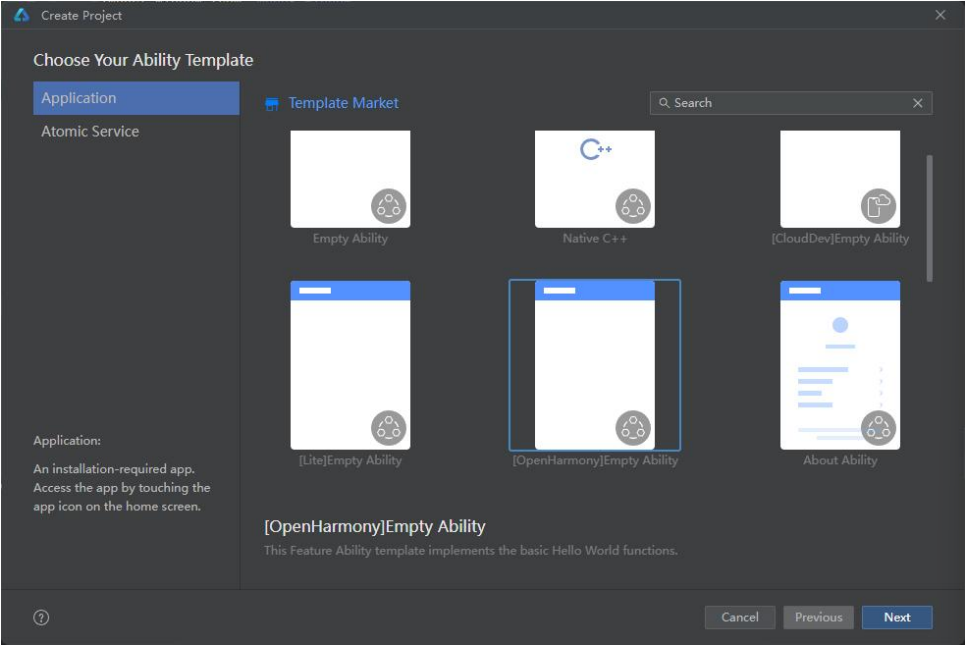The image size is (965, 645).
Task: Choose the [OpenHarmony]Empty Ability template thumbnail
Action: pos(595,365)
